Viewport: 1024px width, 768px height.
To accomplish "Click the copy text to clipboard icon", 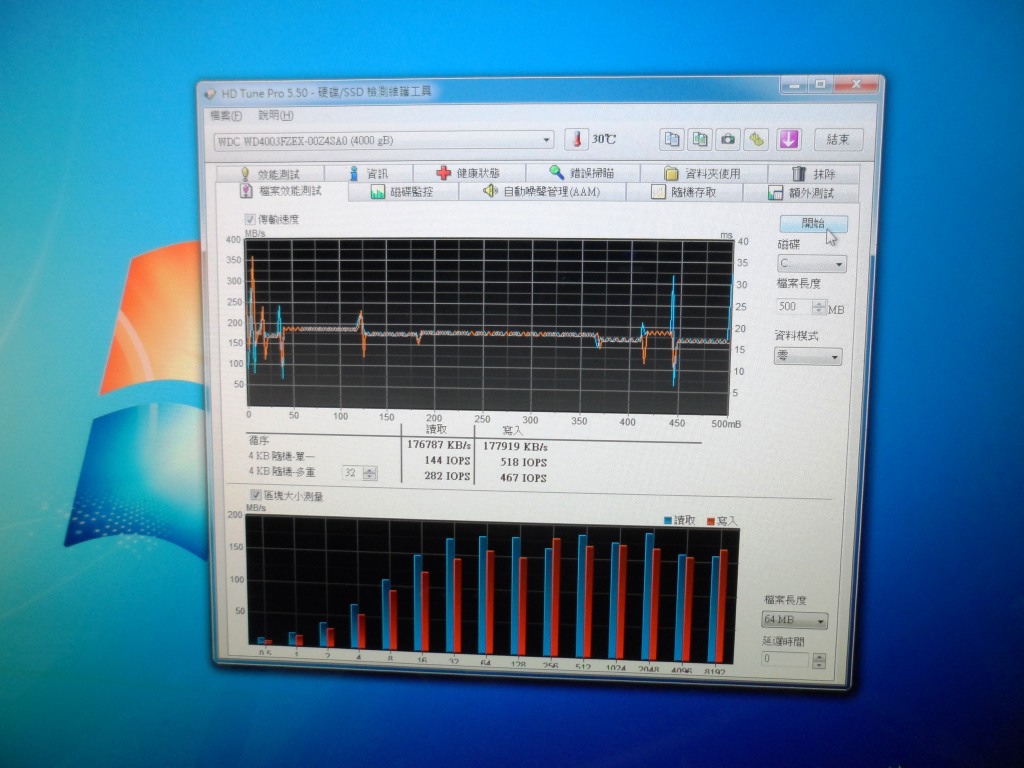I will [671, 138].
